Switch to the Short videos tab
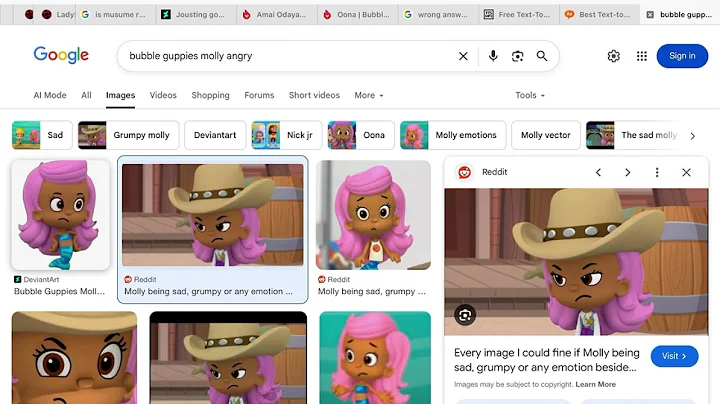The width and height of the screenshot is (720, 404). (x=314, y=95)
